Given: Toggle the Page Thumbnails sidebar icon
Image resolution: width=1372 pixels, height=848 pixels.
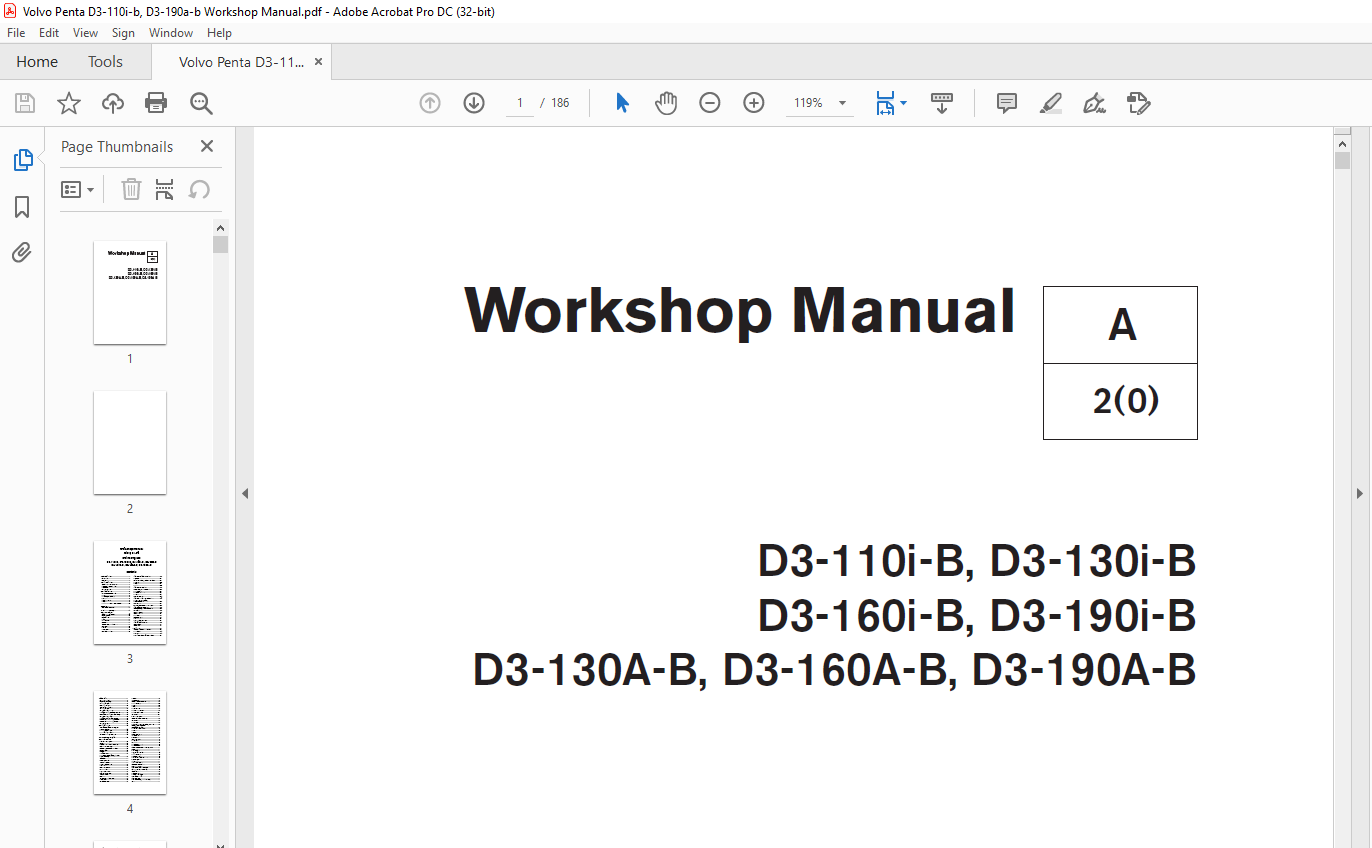Looking at the screenshot, I should (22, 160).
